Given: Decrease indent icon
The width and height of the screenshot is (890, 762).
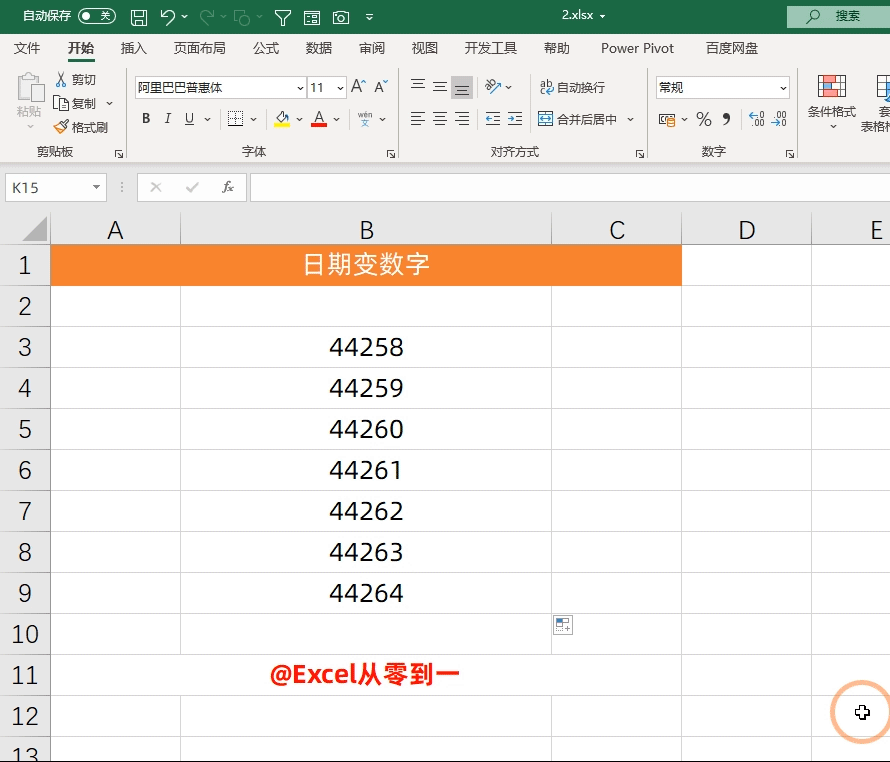Looking at the screenshot, I should coord(493,119).
